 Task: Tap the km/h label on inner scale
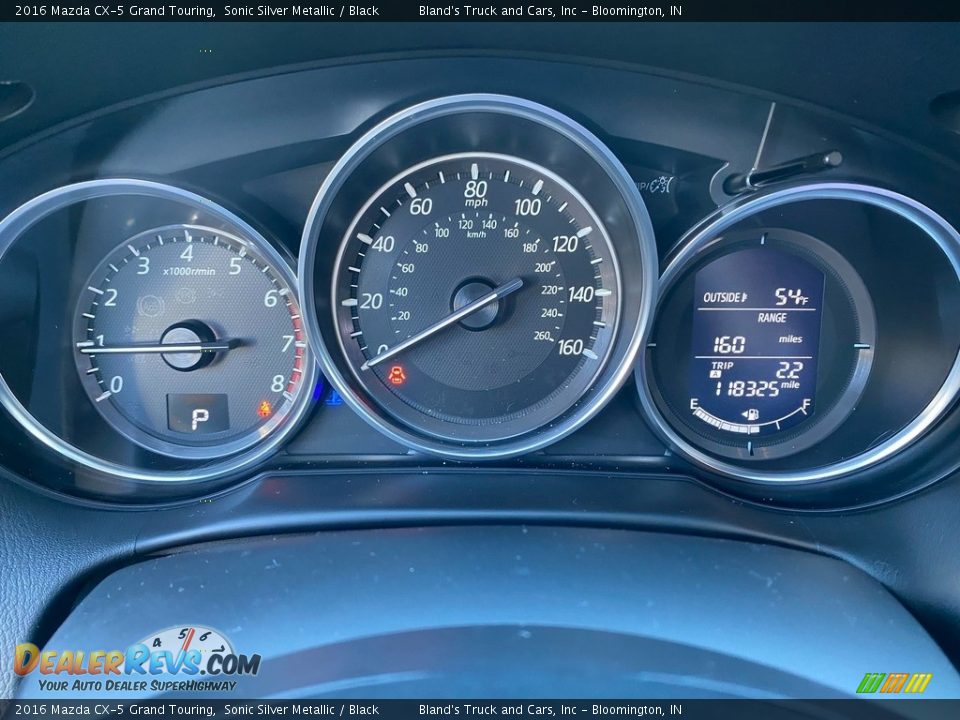[x=476, y=234]
